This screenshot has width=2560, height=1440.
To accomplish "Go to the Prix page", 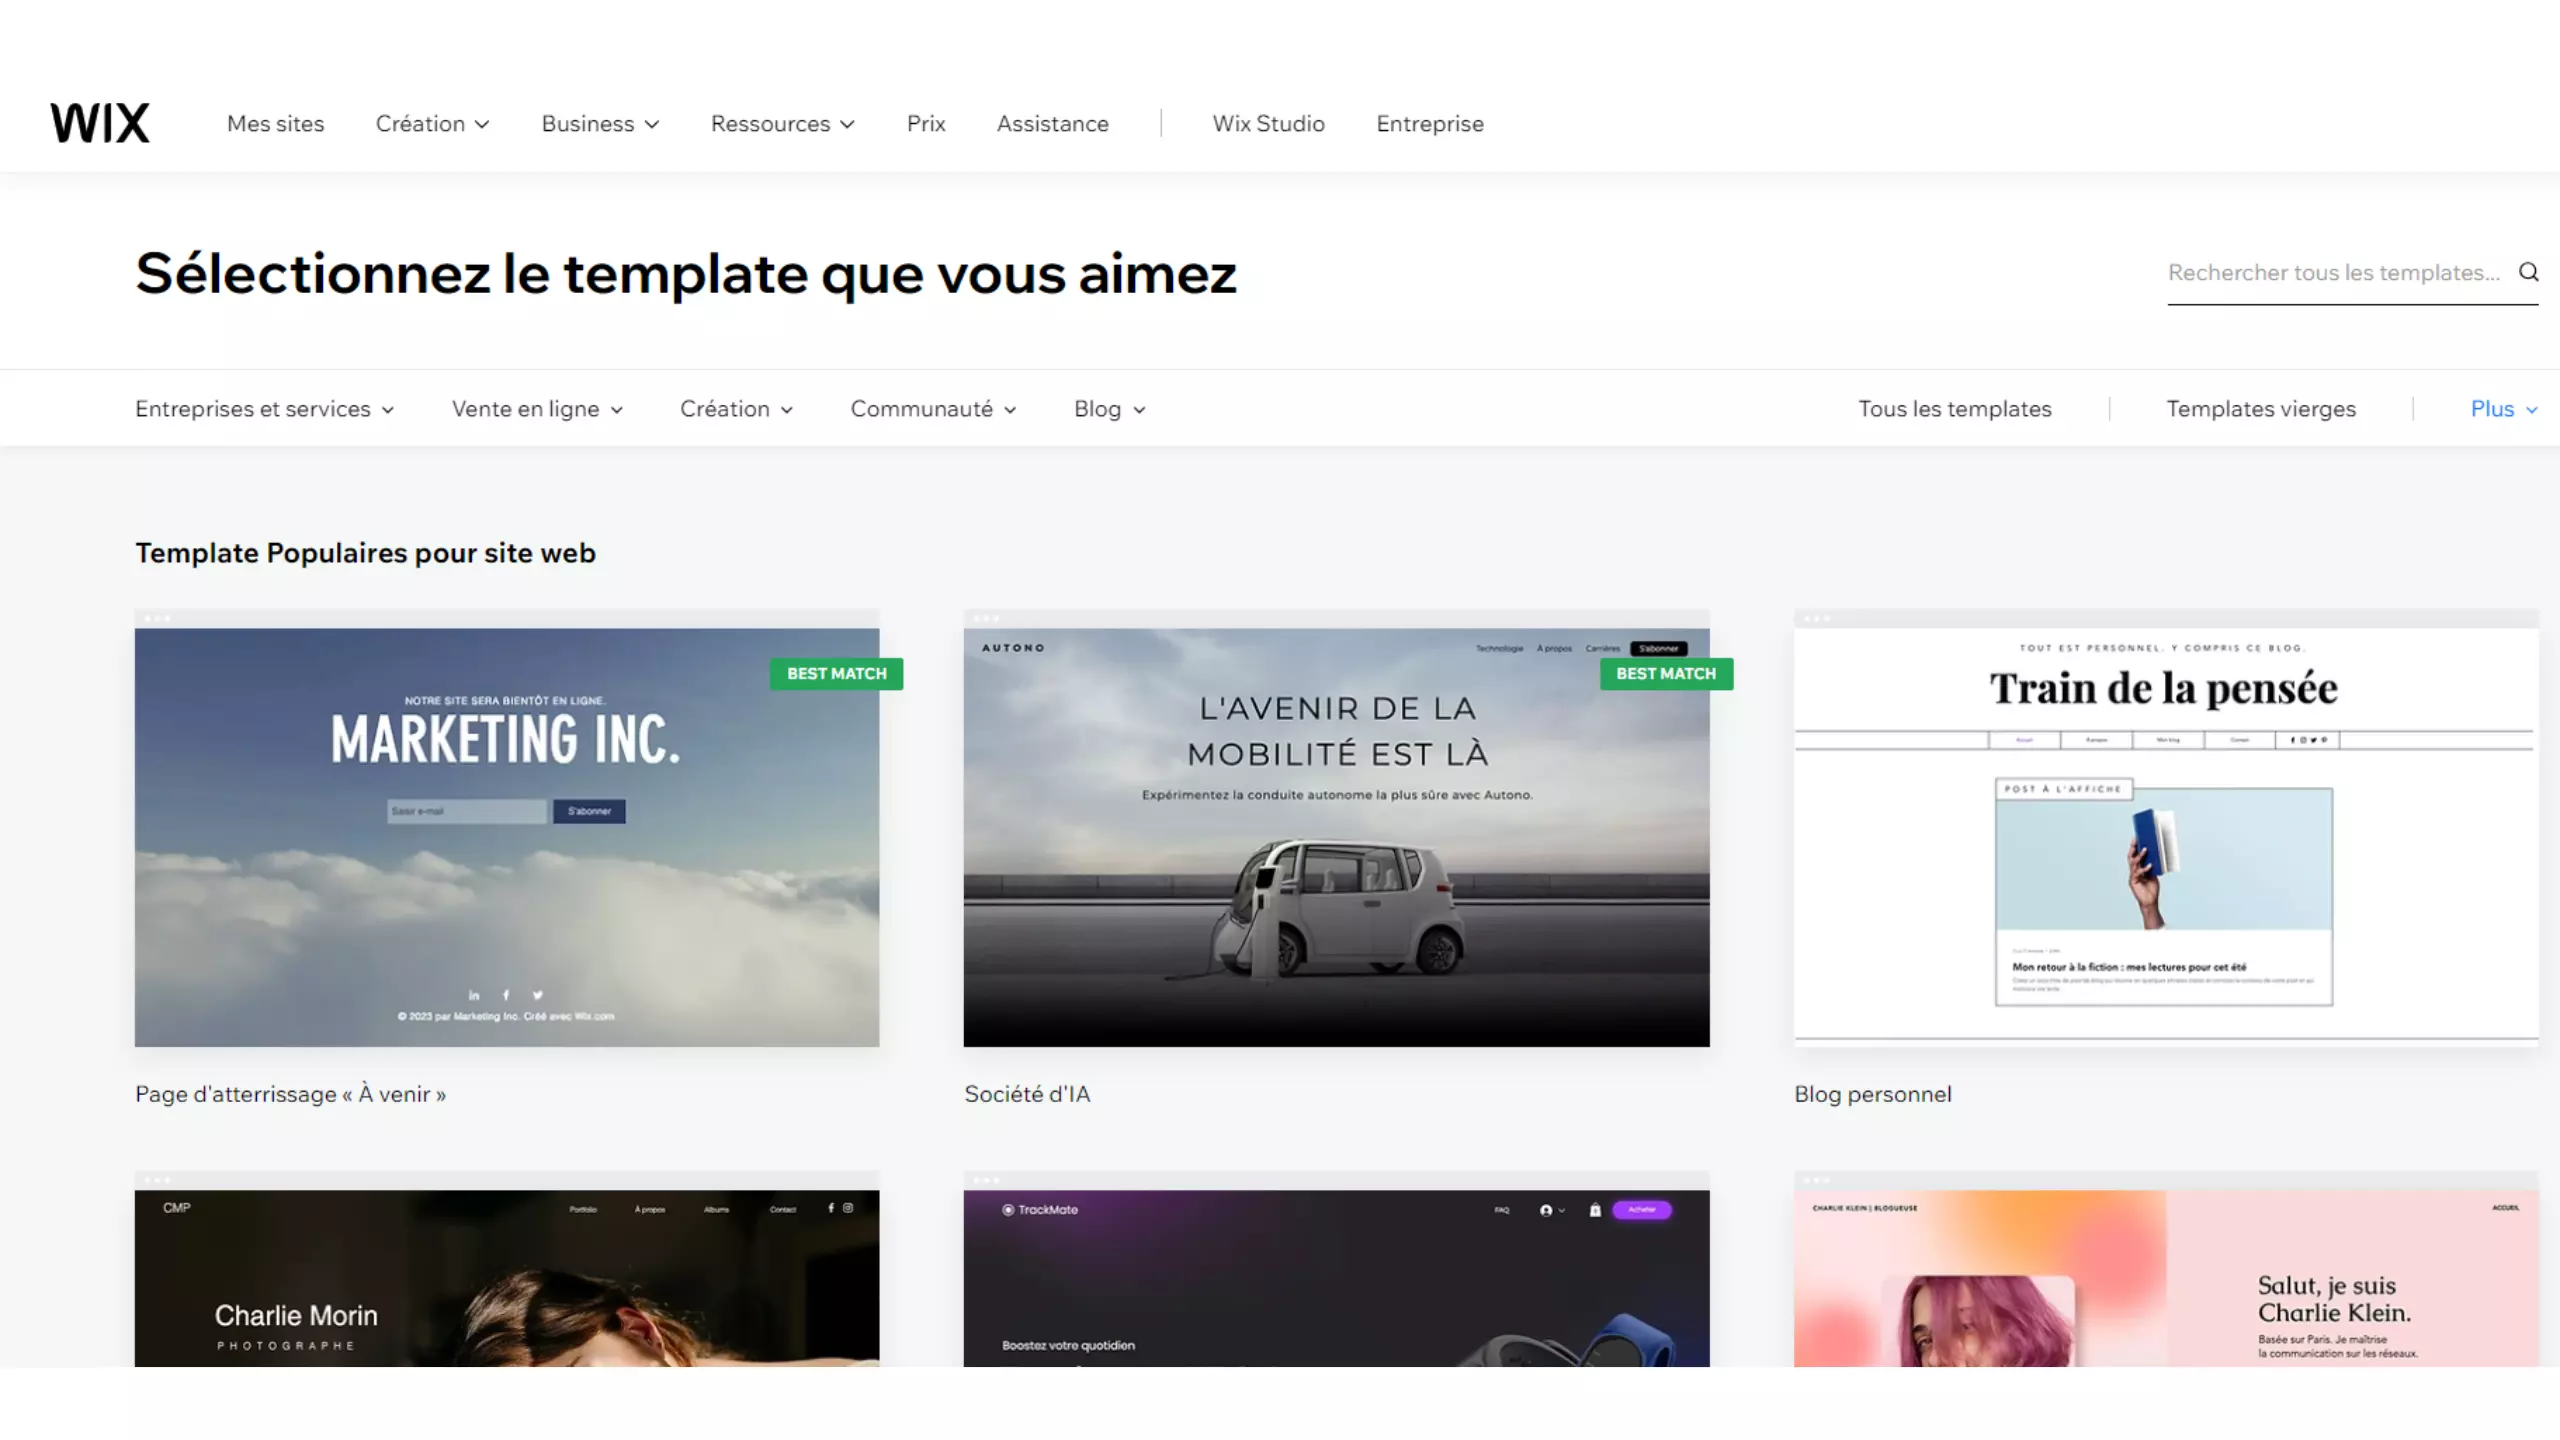I will click(x=926, y=124).
